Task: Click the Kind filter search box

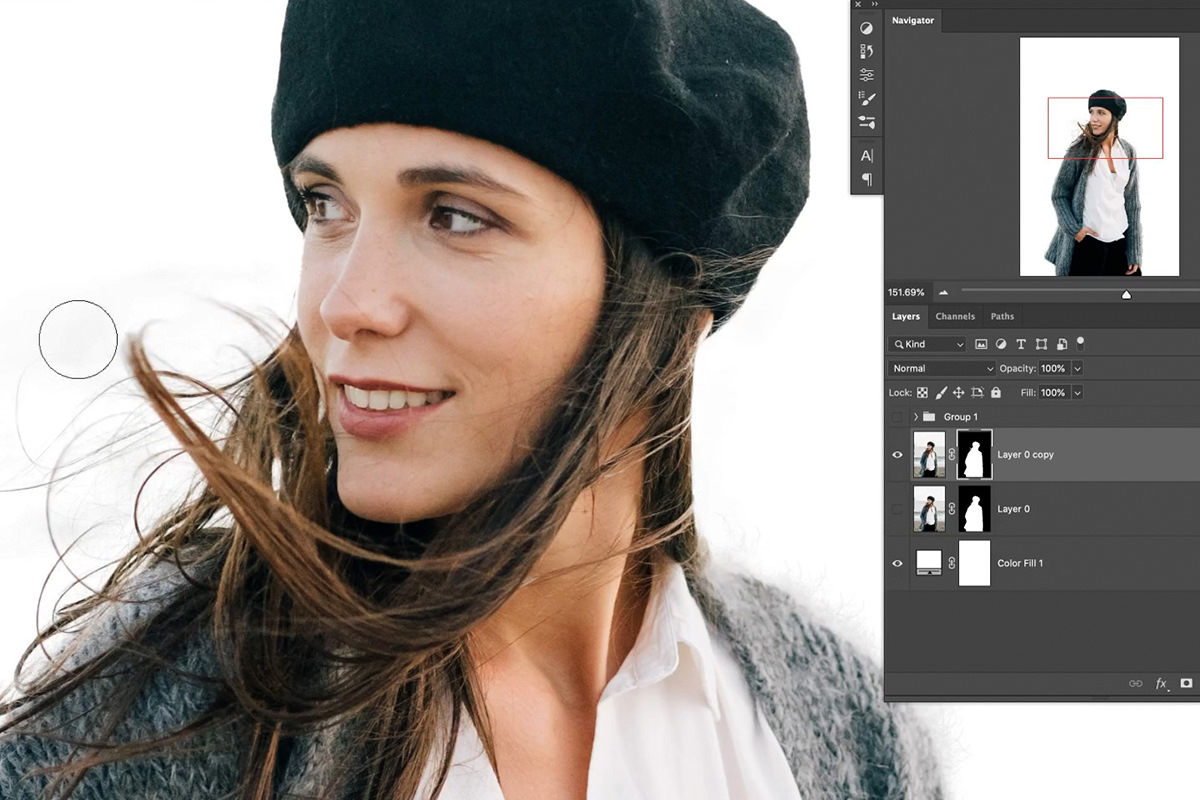Action: point(925,344)
